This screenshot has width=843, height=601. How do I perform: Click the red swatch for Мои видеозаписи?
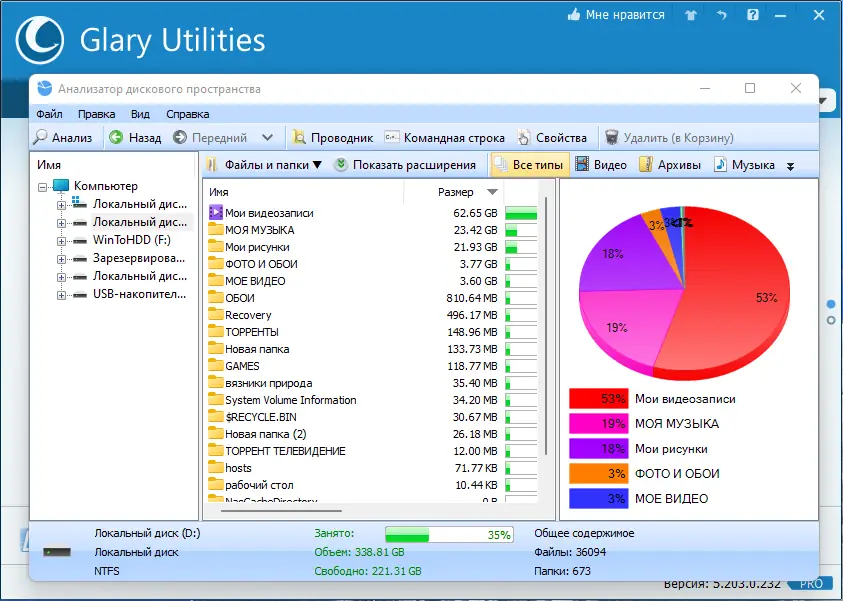coord(597,398)
